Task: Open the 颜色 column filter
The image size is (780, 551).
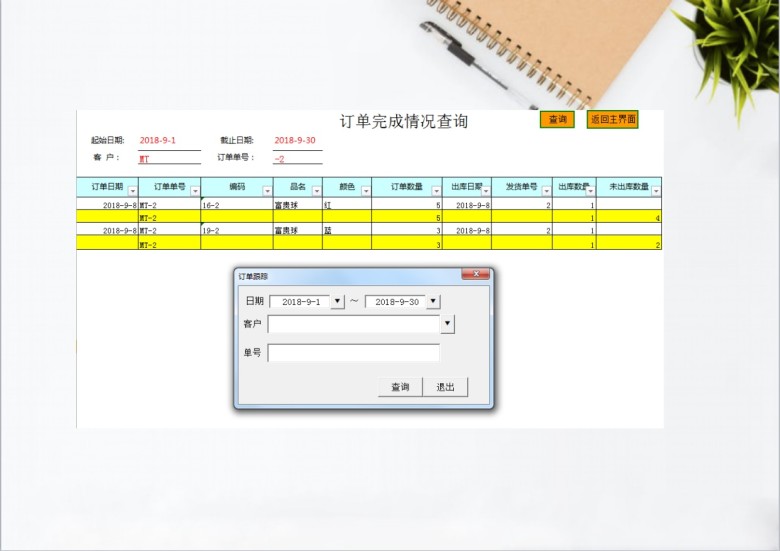Action: [x=366, y=191]
